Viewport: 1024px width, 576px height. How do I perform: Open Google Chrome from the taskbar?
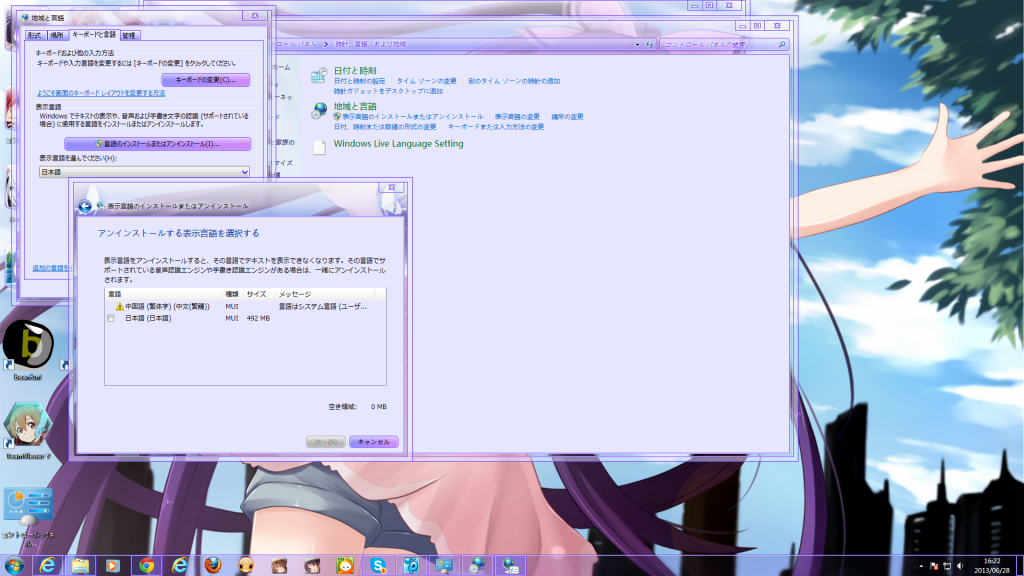(x=147, y=565)
